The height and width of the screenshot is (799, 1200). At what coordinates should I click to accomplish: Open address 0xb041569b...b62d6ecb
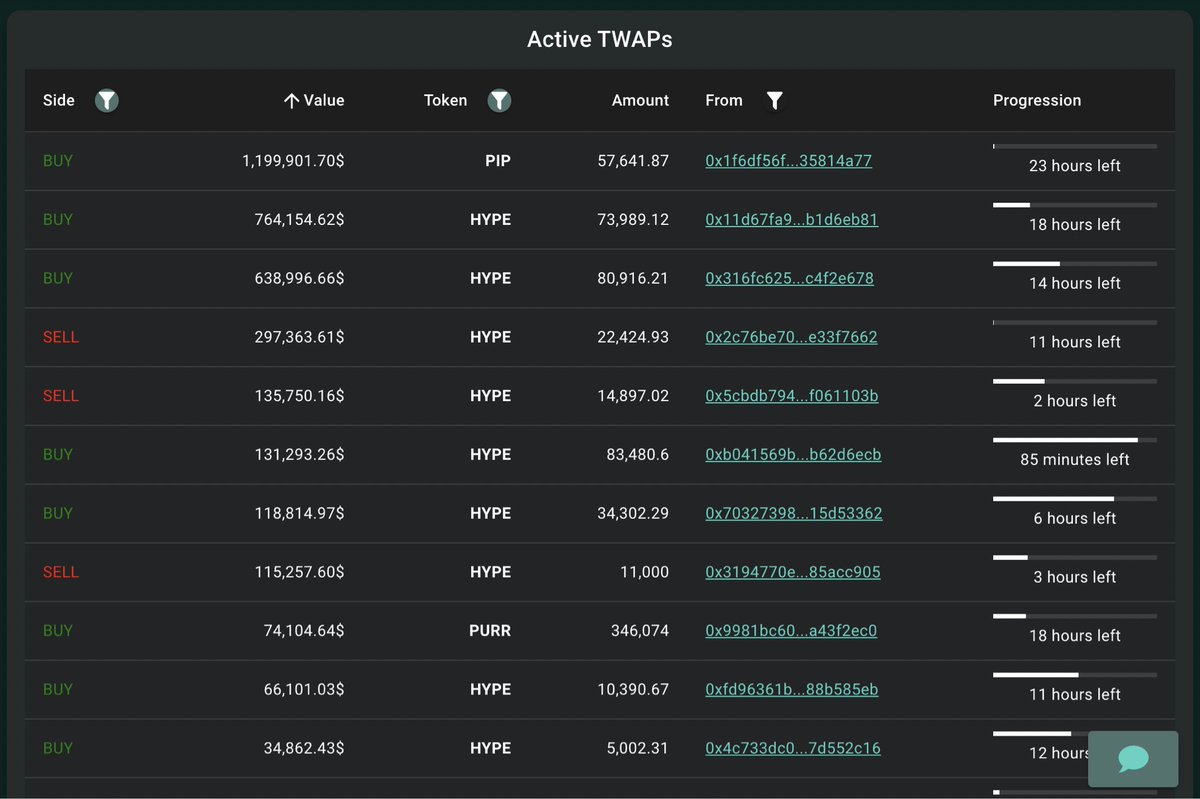793,454
